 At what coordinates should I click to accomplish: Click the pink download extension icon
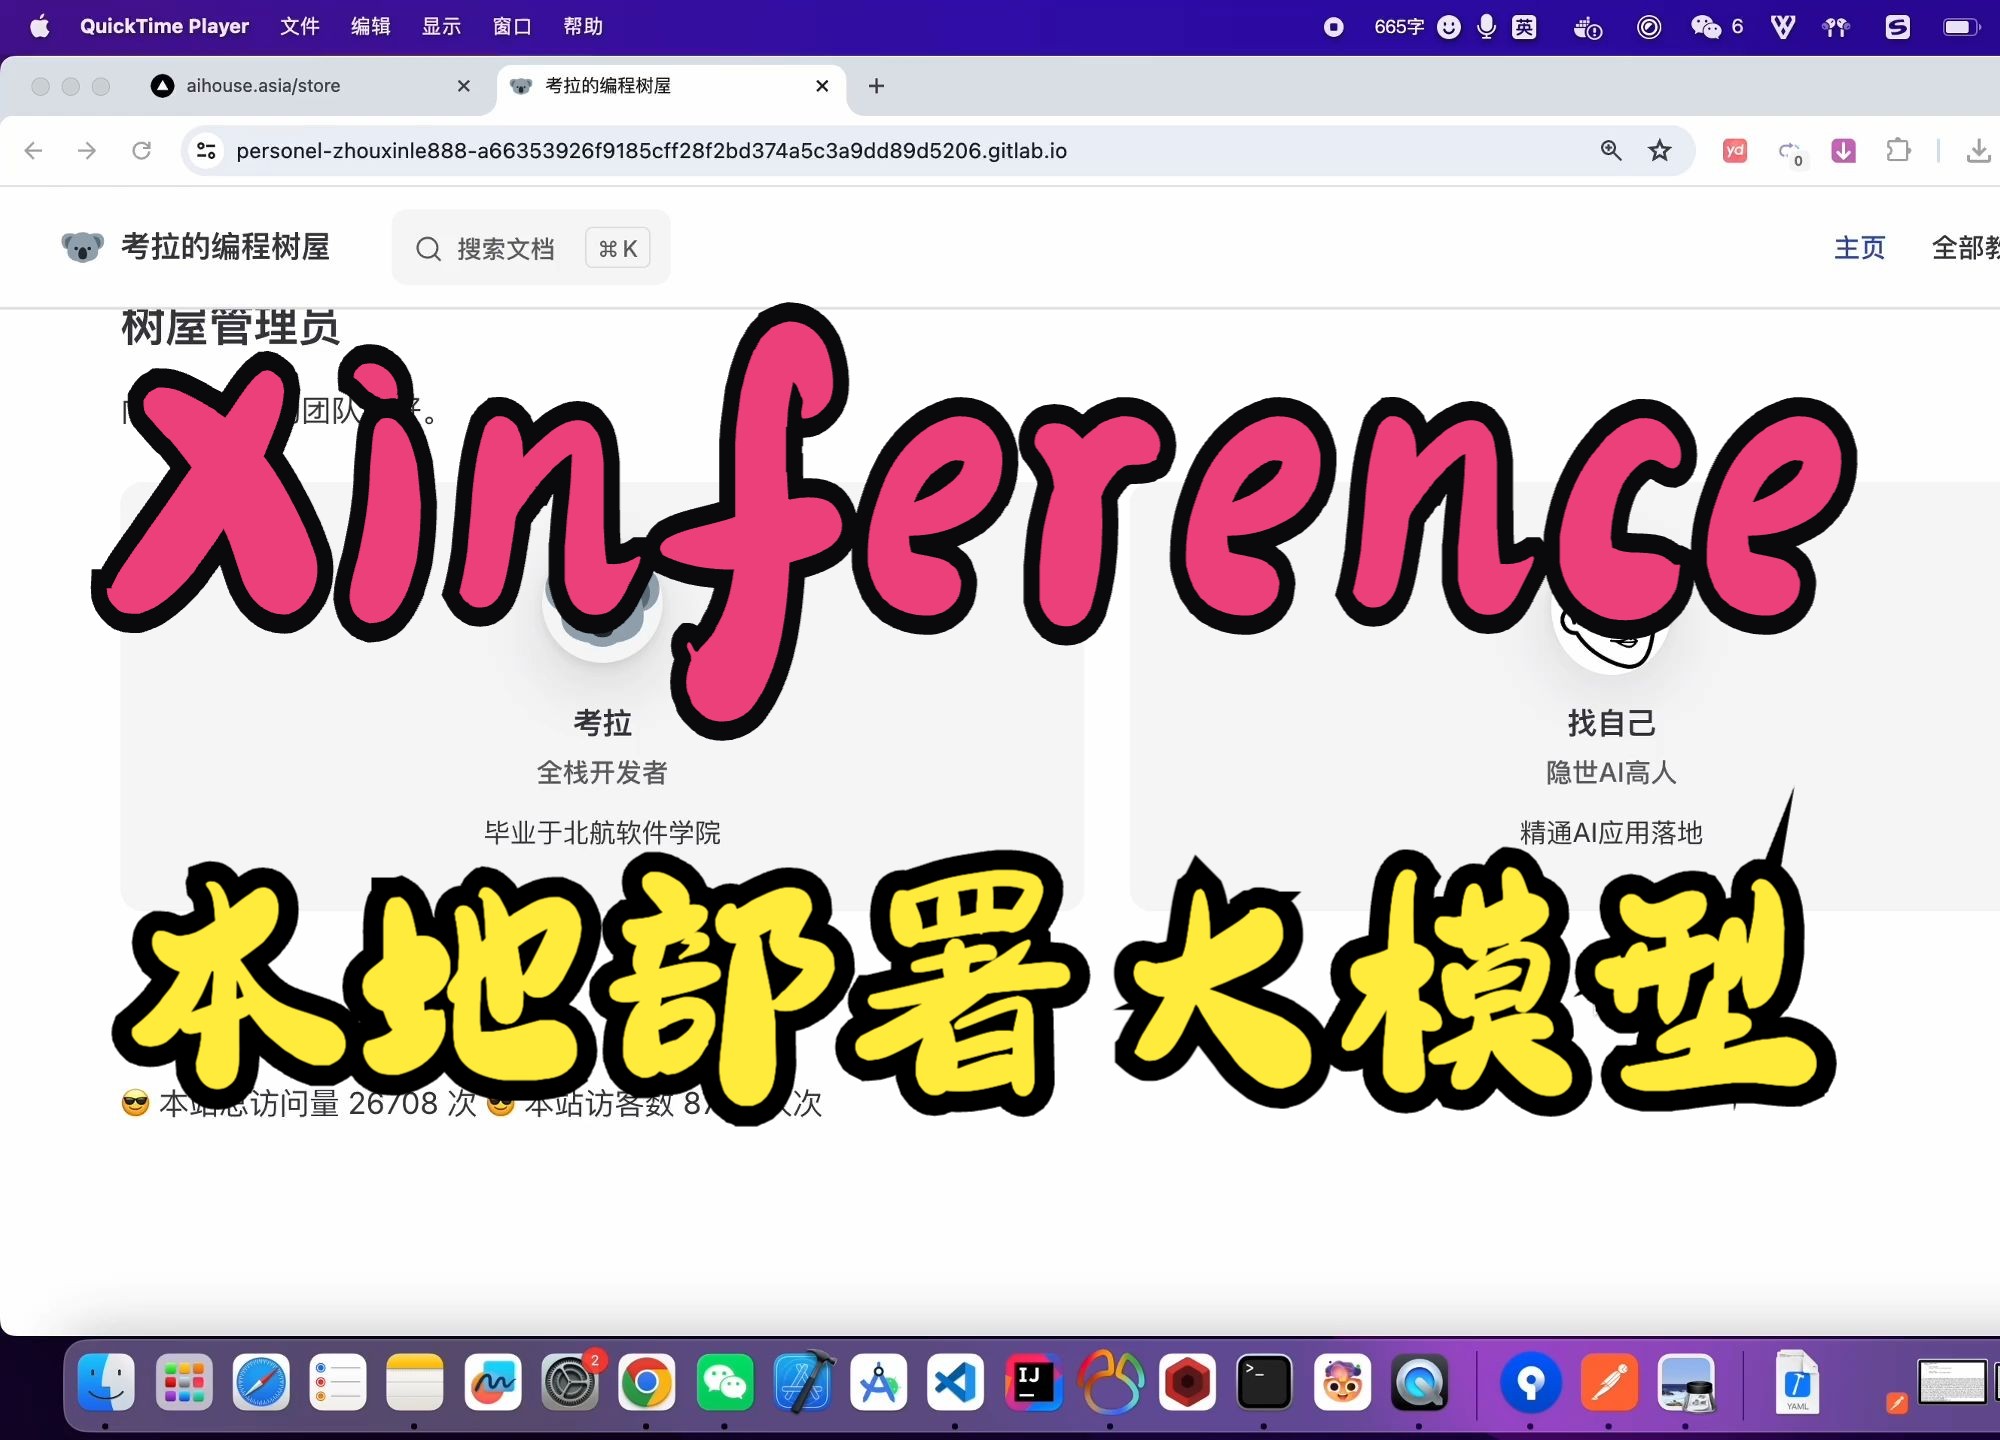[x=1843, y=151]
